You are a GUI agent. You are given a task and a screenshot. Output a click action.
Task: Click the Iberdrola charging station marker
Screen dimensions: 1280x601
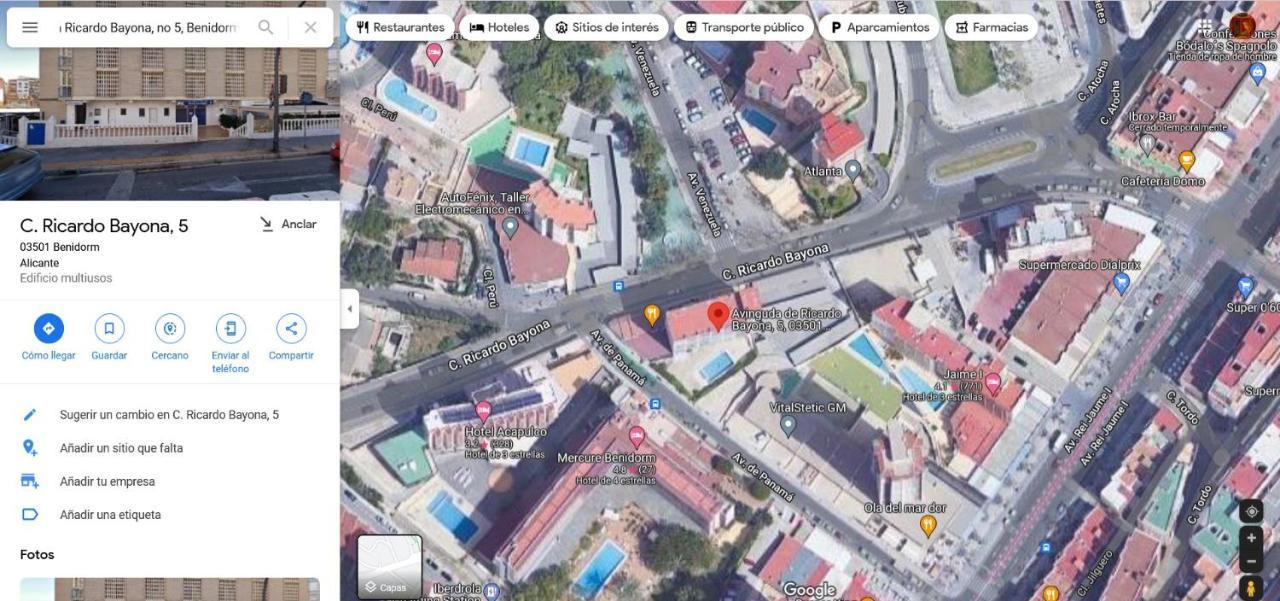[491, 591]
